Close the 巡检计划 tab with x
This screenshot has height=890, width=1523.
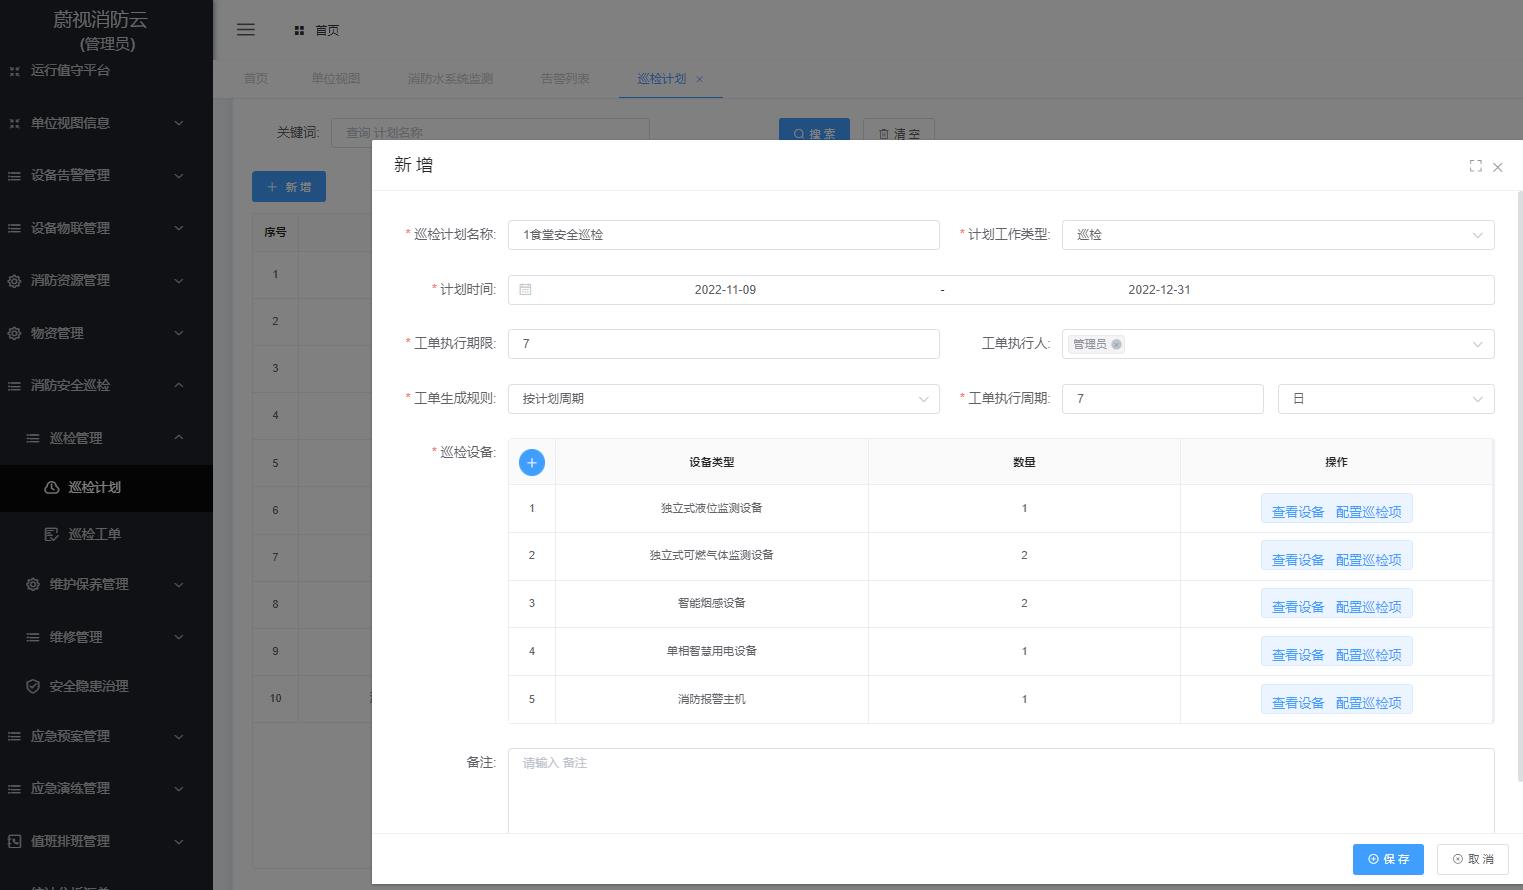pos(699,79)
